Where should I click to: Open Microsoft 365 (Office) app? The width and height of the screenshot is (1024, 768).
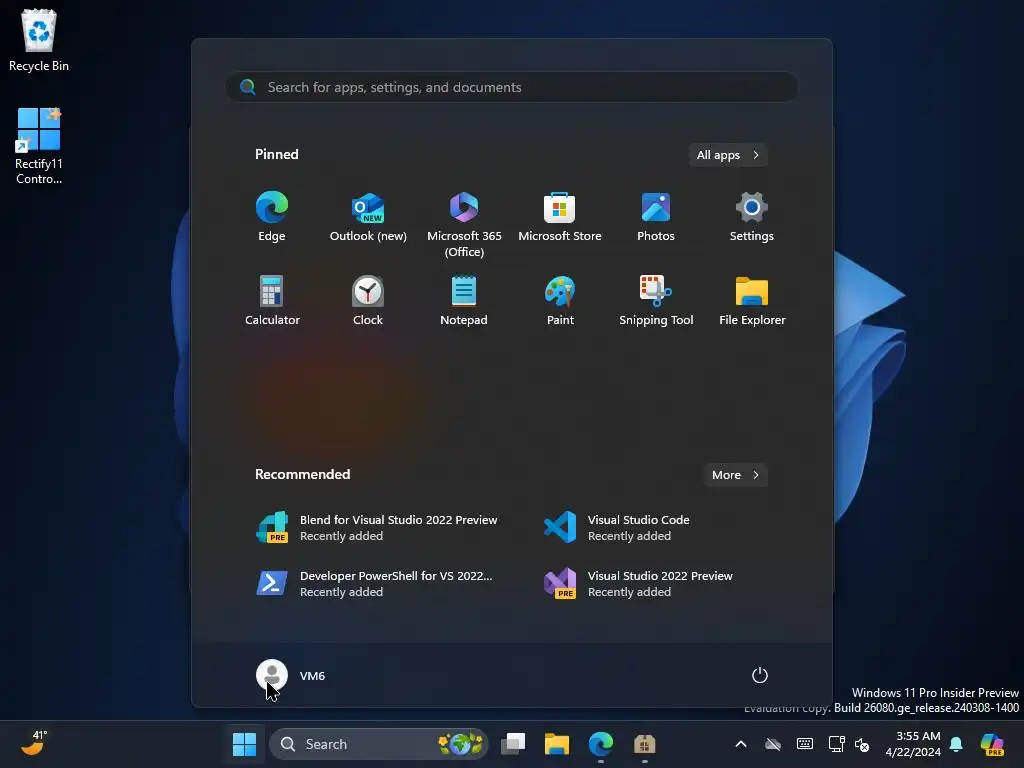tap(464, 224)
